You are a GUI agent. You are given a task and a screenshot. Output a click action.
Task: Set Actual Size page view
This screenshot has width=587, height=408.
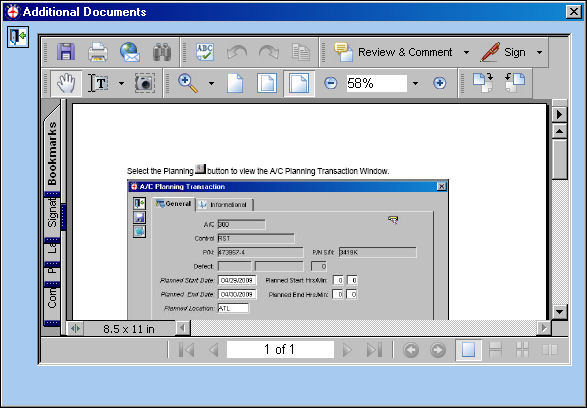pos(235,83)
